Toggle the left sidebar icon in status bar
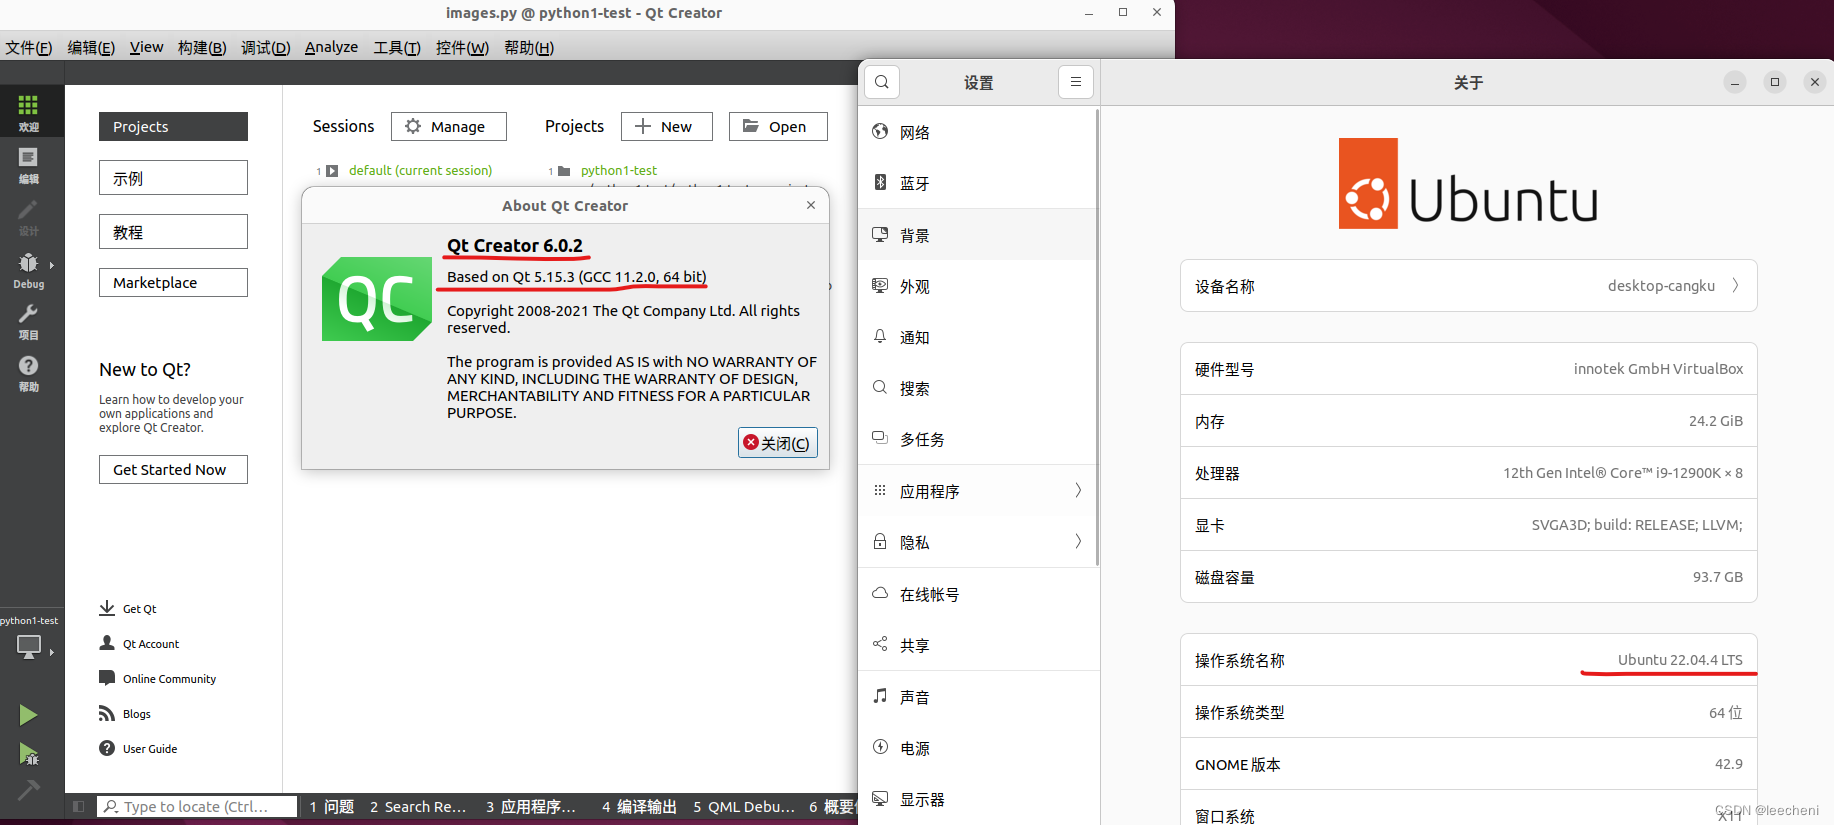Viewport: 1834px width, 825px height. 79,806
